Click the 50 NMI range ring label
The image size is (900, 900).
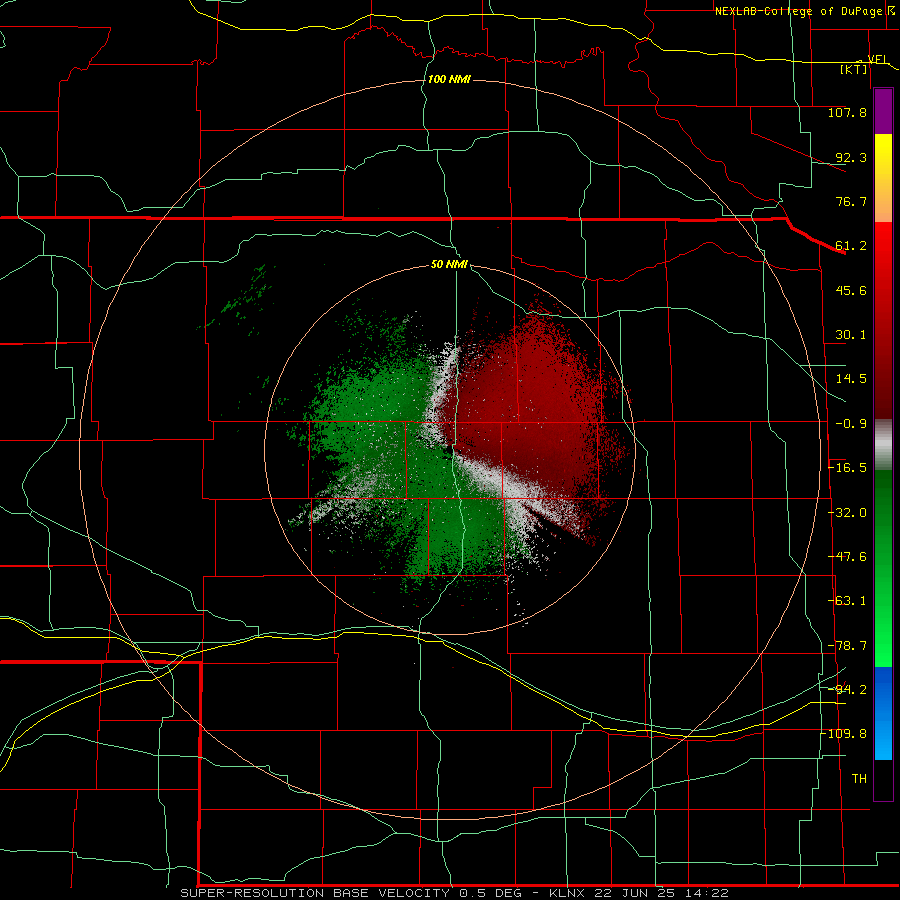(449, 264)
